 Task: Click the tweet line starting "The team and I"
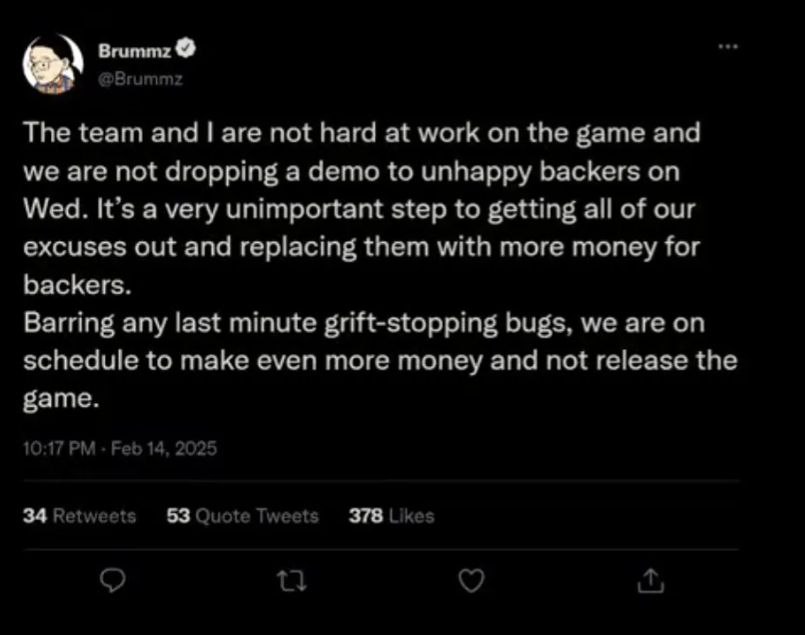click(362, 133)
